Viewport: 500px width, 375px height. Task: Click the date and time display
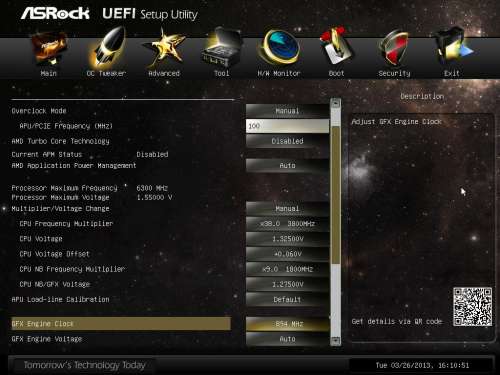pos(422,365)
